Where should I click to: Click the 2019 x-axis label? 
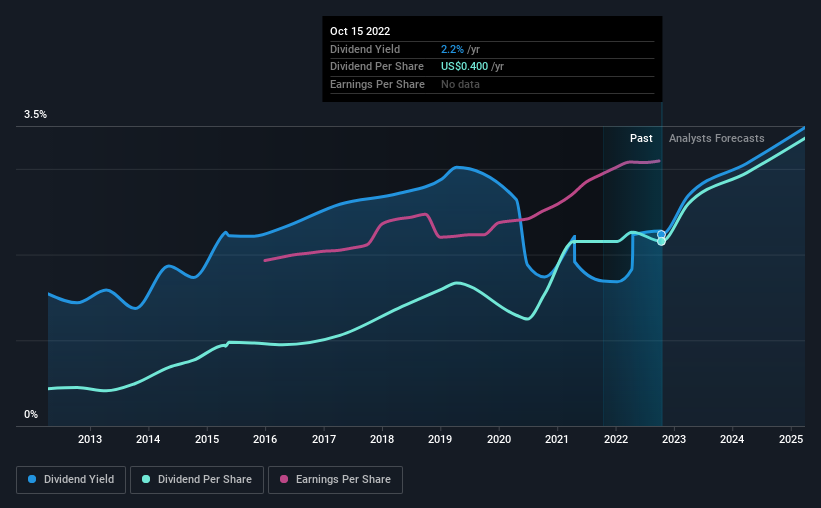click(440, 439)
